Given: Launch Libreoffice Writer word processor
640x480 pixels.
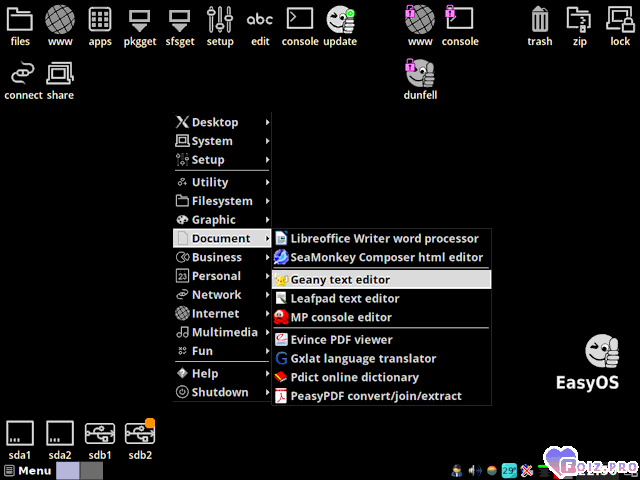Looking at the screenshot, I should point(382,238).
